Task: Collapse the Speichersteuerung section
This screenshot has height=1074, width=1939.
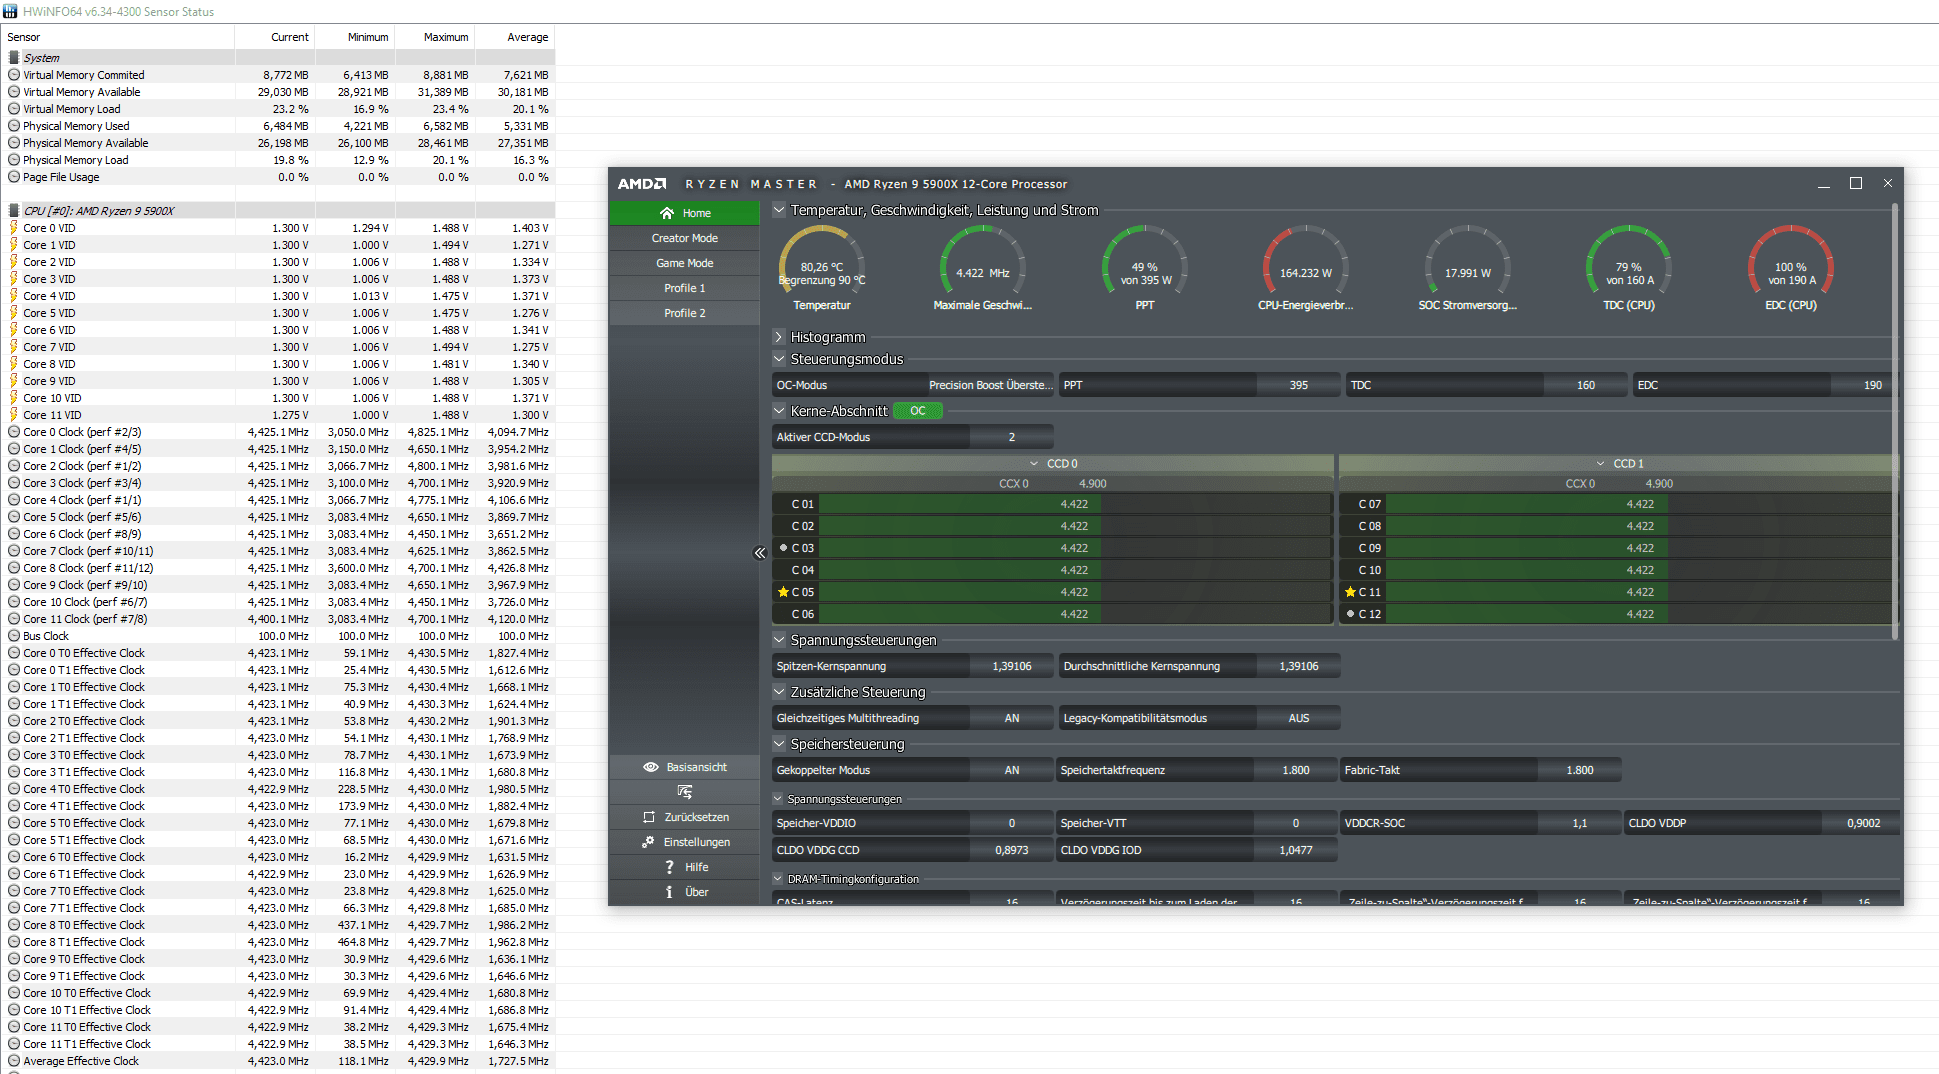Action: tap(779, 744)
